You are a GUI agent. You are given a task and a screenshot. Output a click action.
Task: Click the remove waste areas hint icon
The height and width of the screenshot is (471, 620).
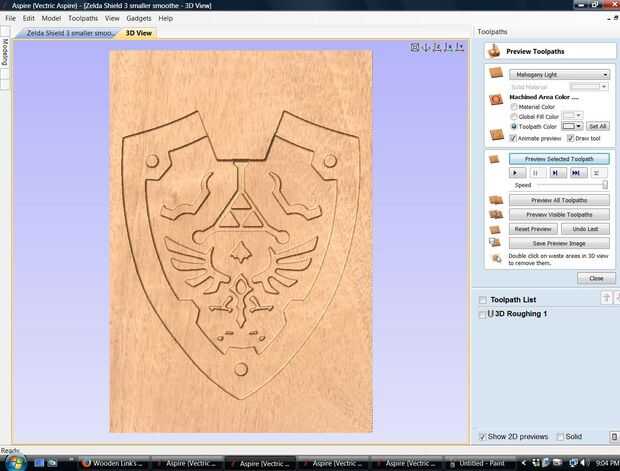(496, 259)
